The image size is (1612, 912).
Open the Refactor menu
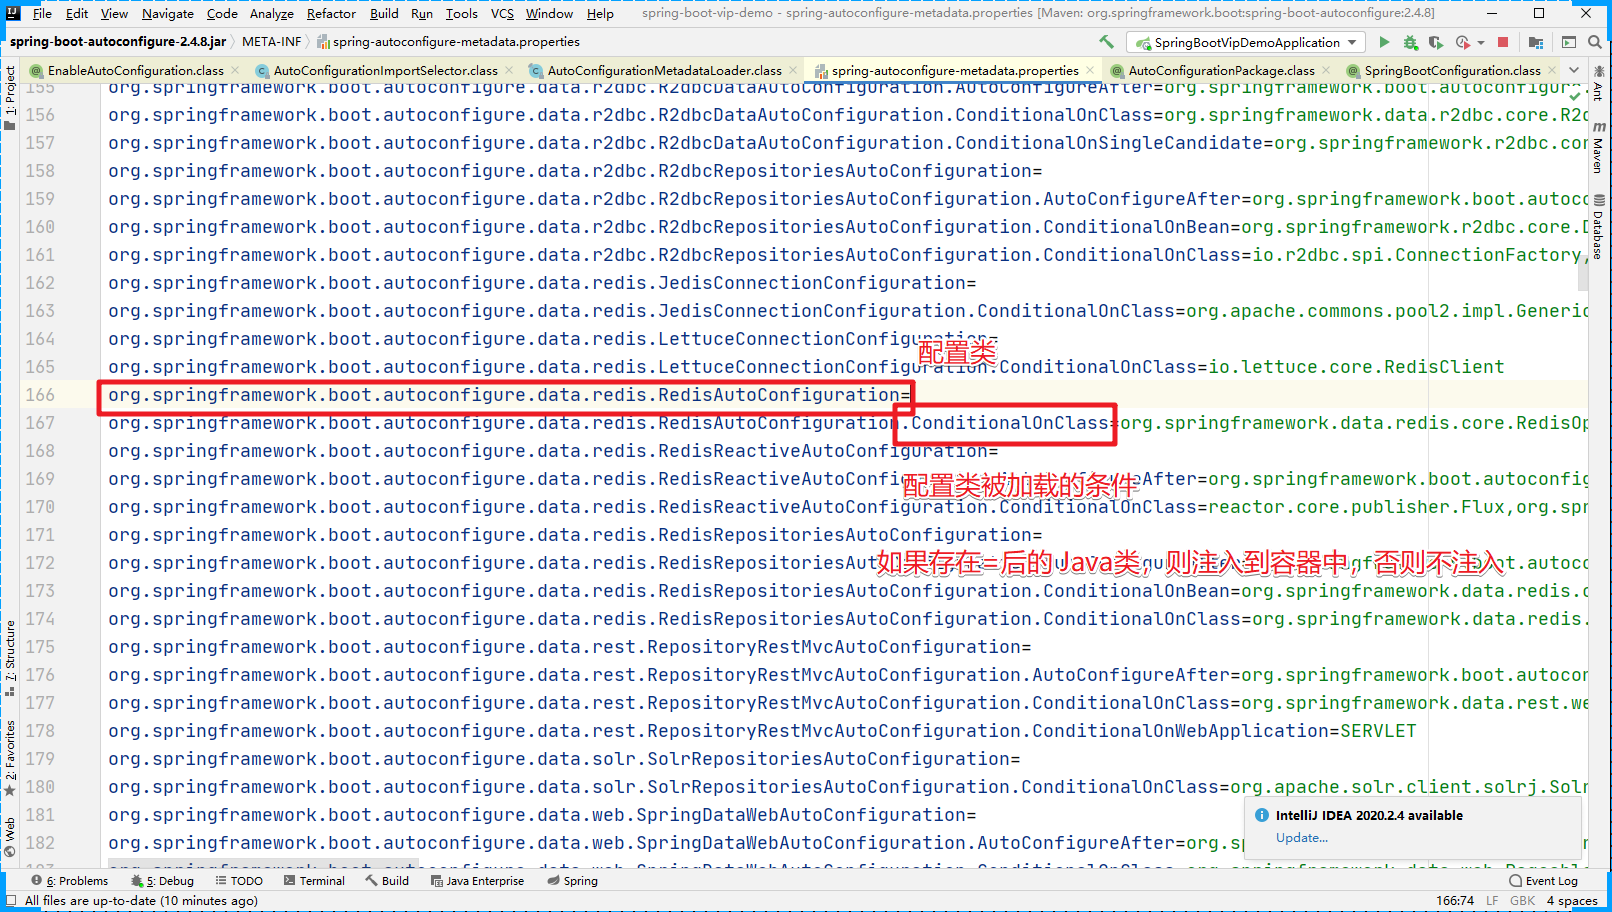331,13
